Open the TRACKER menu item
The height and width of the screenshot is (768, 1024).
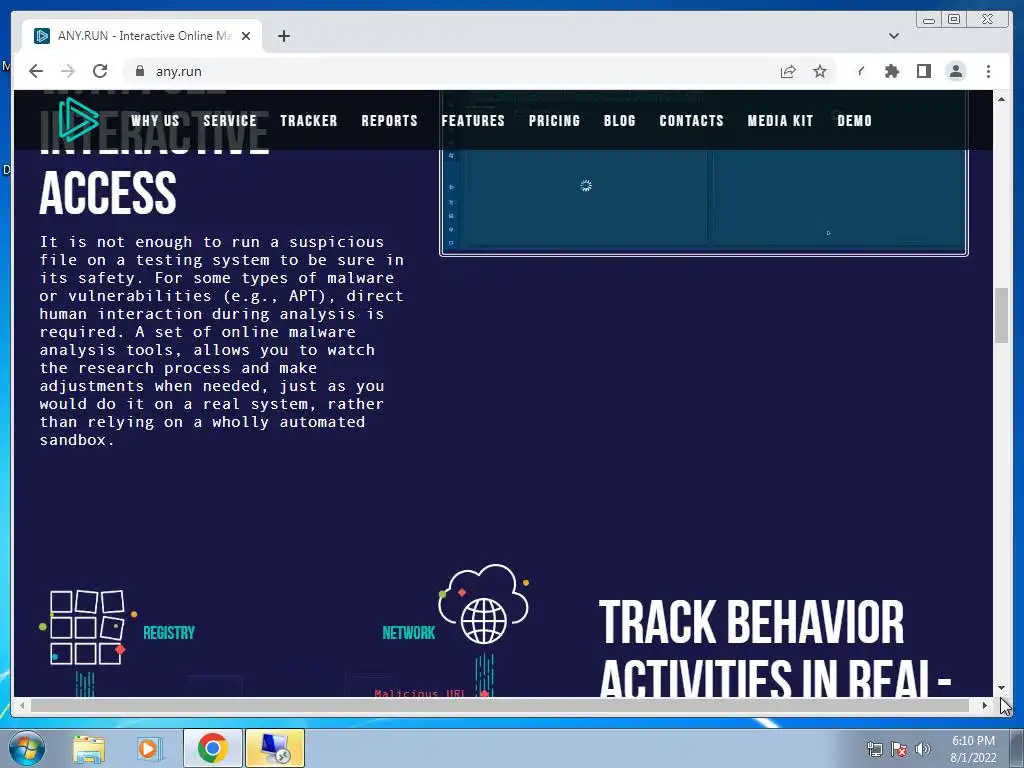tap(309, 121)
